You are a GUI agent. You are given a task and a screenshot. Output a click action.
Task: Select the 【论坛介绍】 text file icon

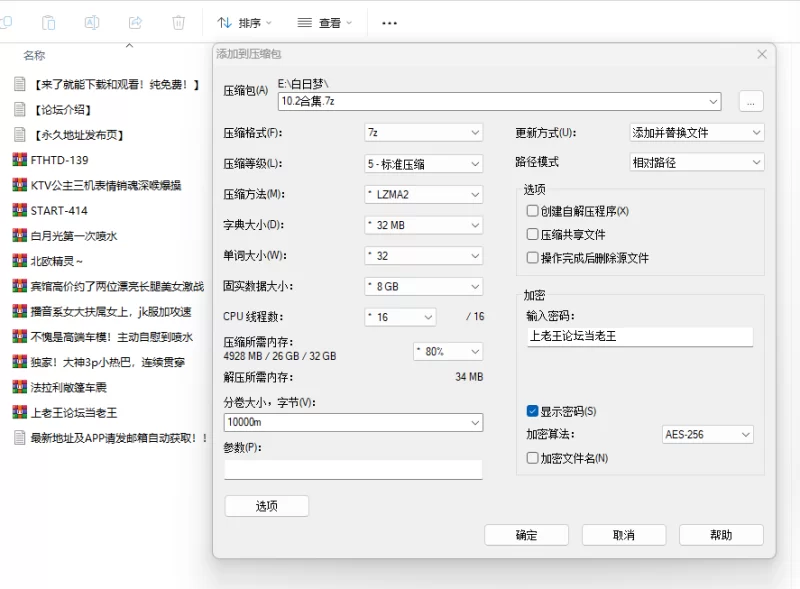click(19, 110)
